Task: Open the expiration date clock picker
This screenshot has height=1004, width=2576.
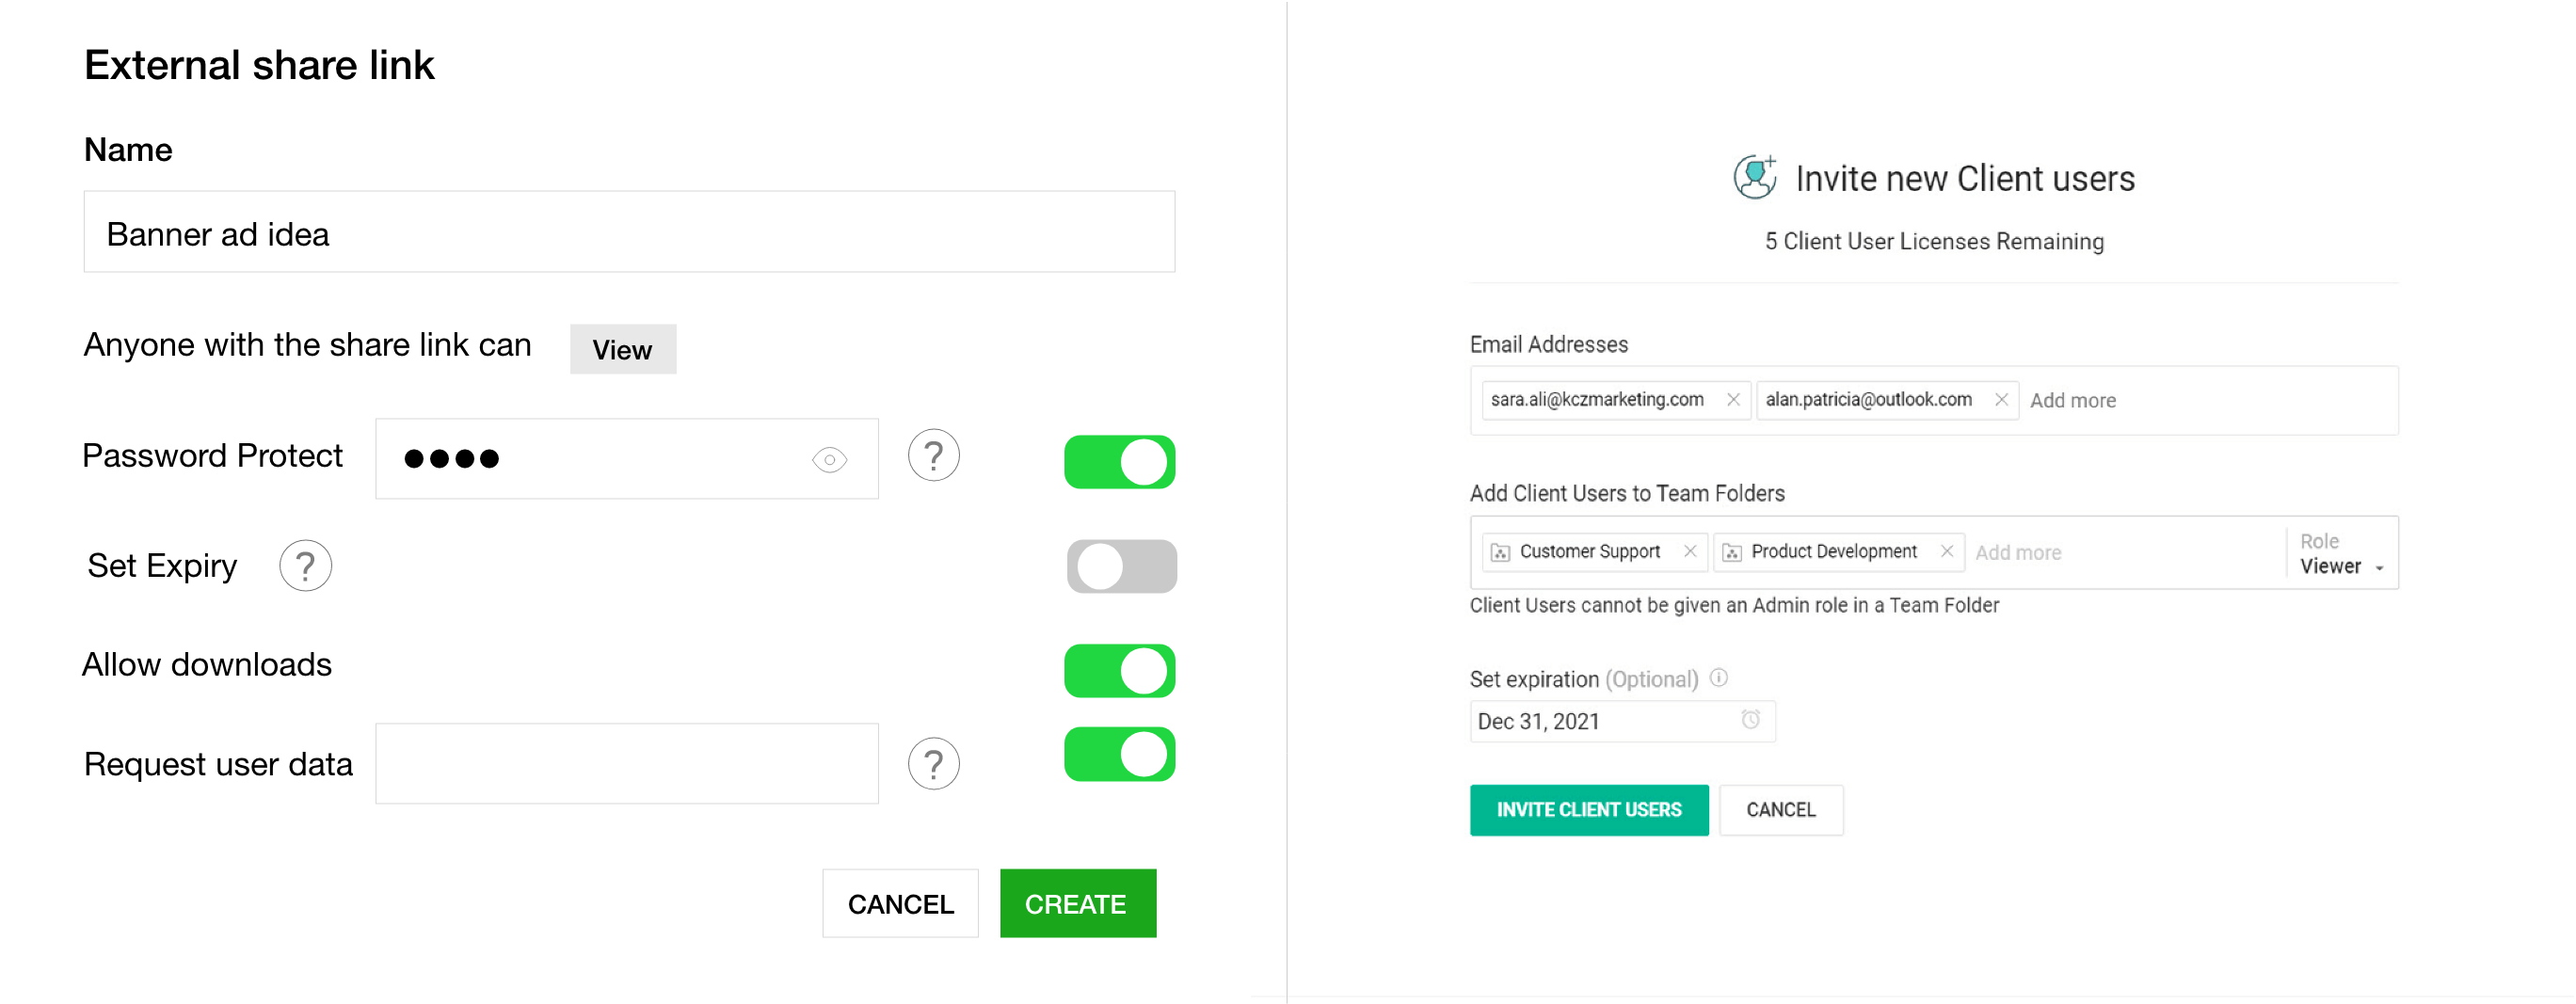Action: (1750, 720)
